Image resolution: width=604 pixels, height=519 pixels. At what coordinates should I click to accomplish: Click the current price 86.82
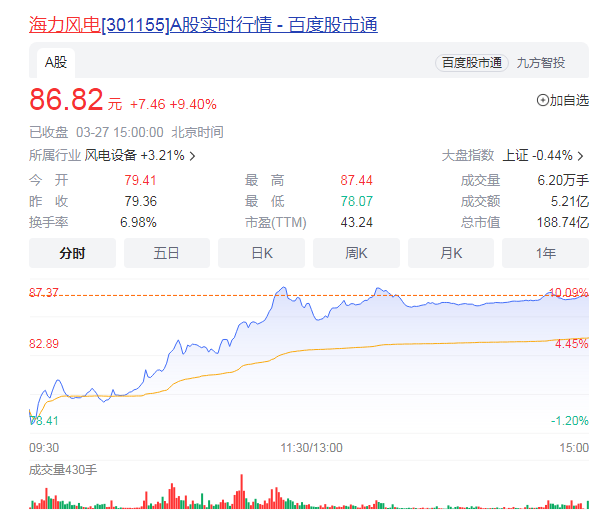tap(66, 101)
